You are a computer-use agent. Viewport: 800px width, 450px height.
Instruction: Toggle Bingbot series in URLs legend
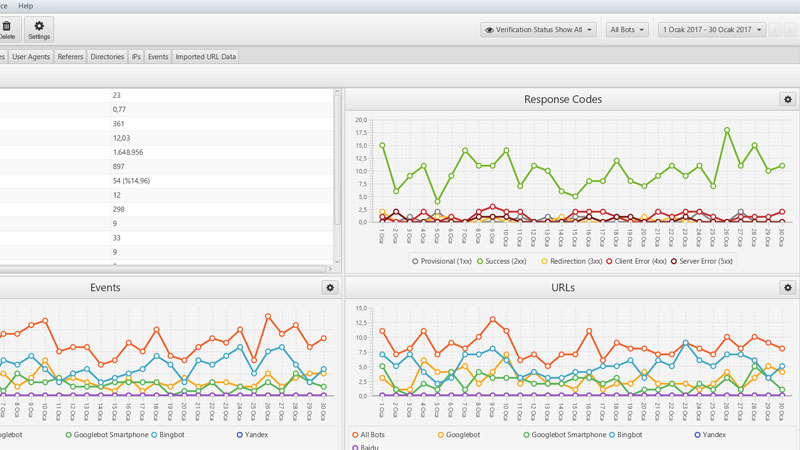(625, 435)
